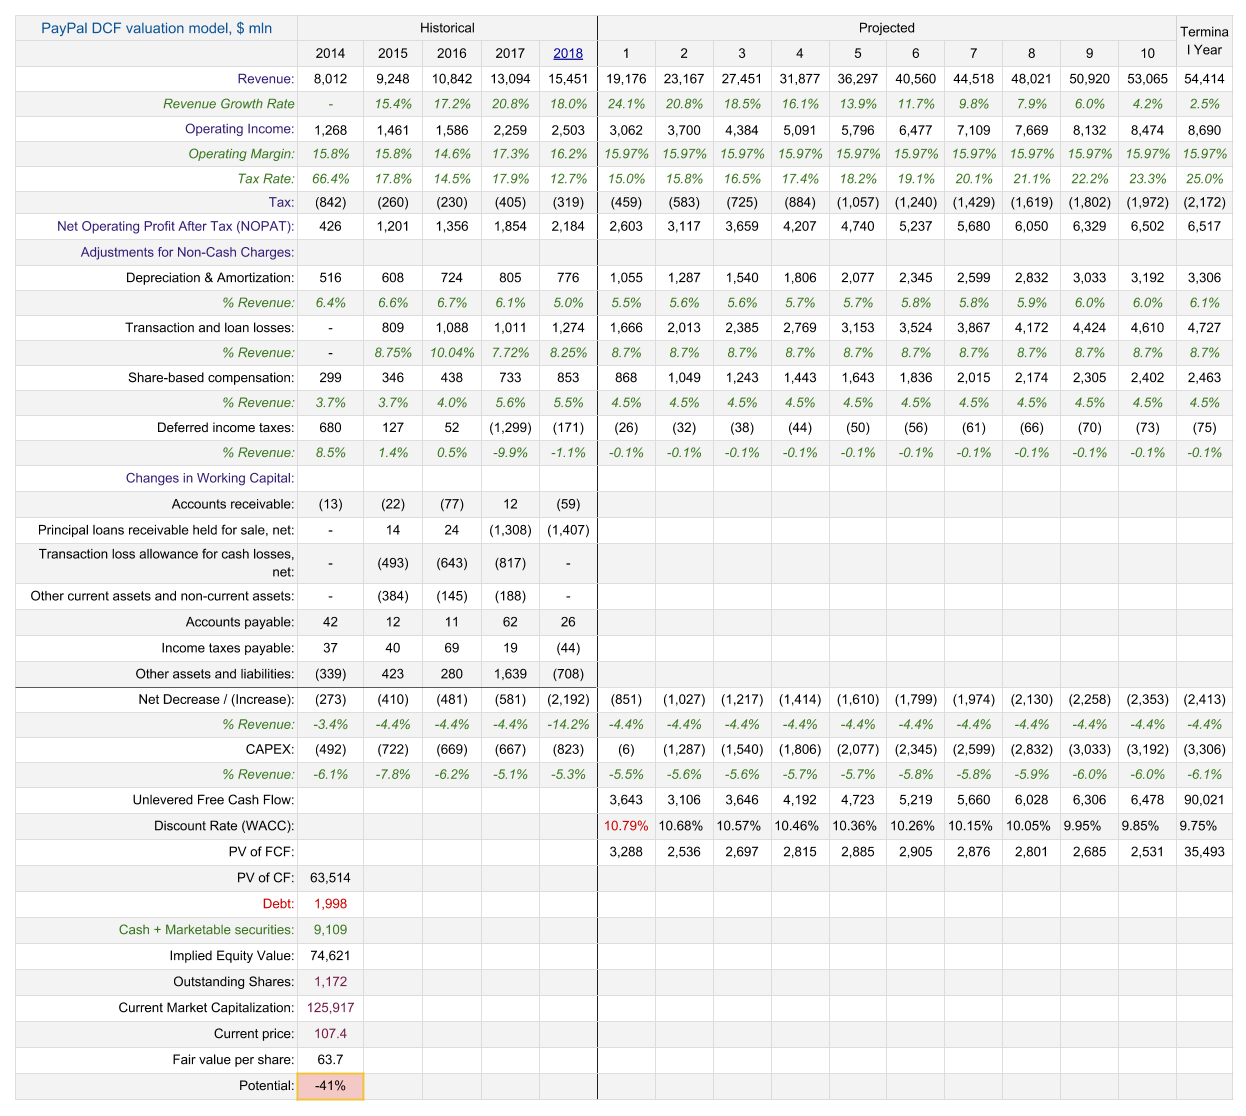Select the 2014 Revenue value 8,012
The image size is (1246, 1116).
point(330,79)
